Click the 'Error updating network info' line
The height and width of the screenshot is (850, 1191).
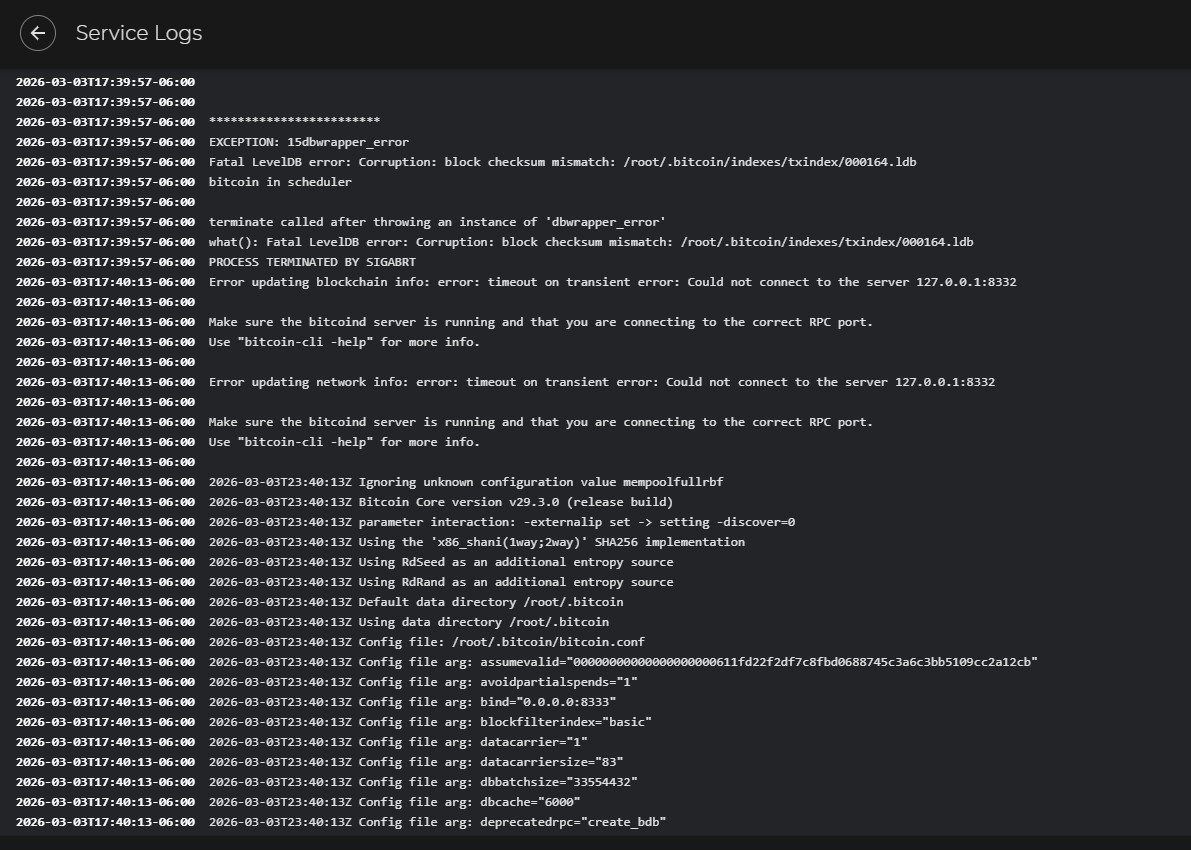tap(601, 382)
